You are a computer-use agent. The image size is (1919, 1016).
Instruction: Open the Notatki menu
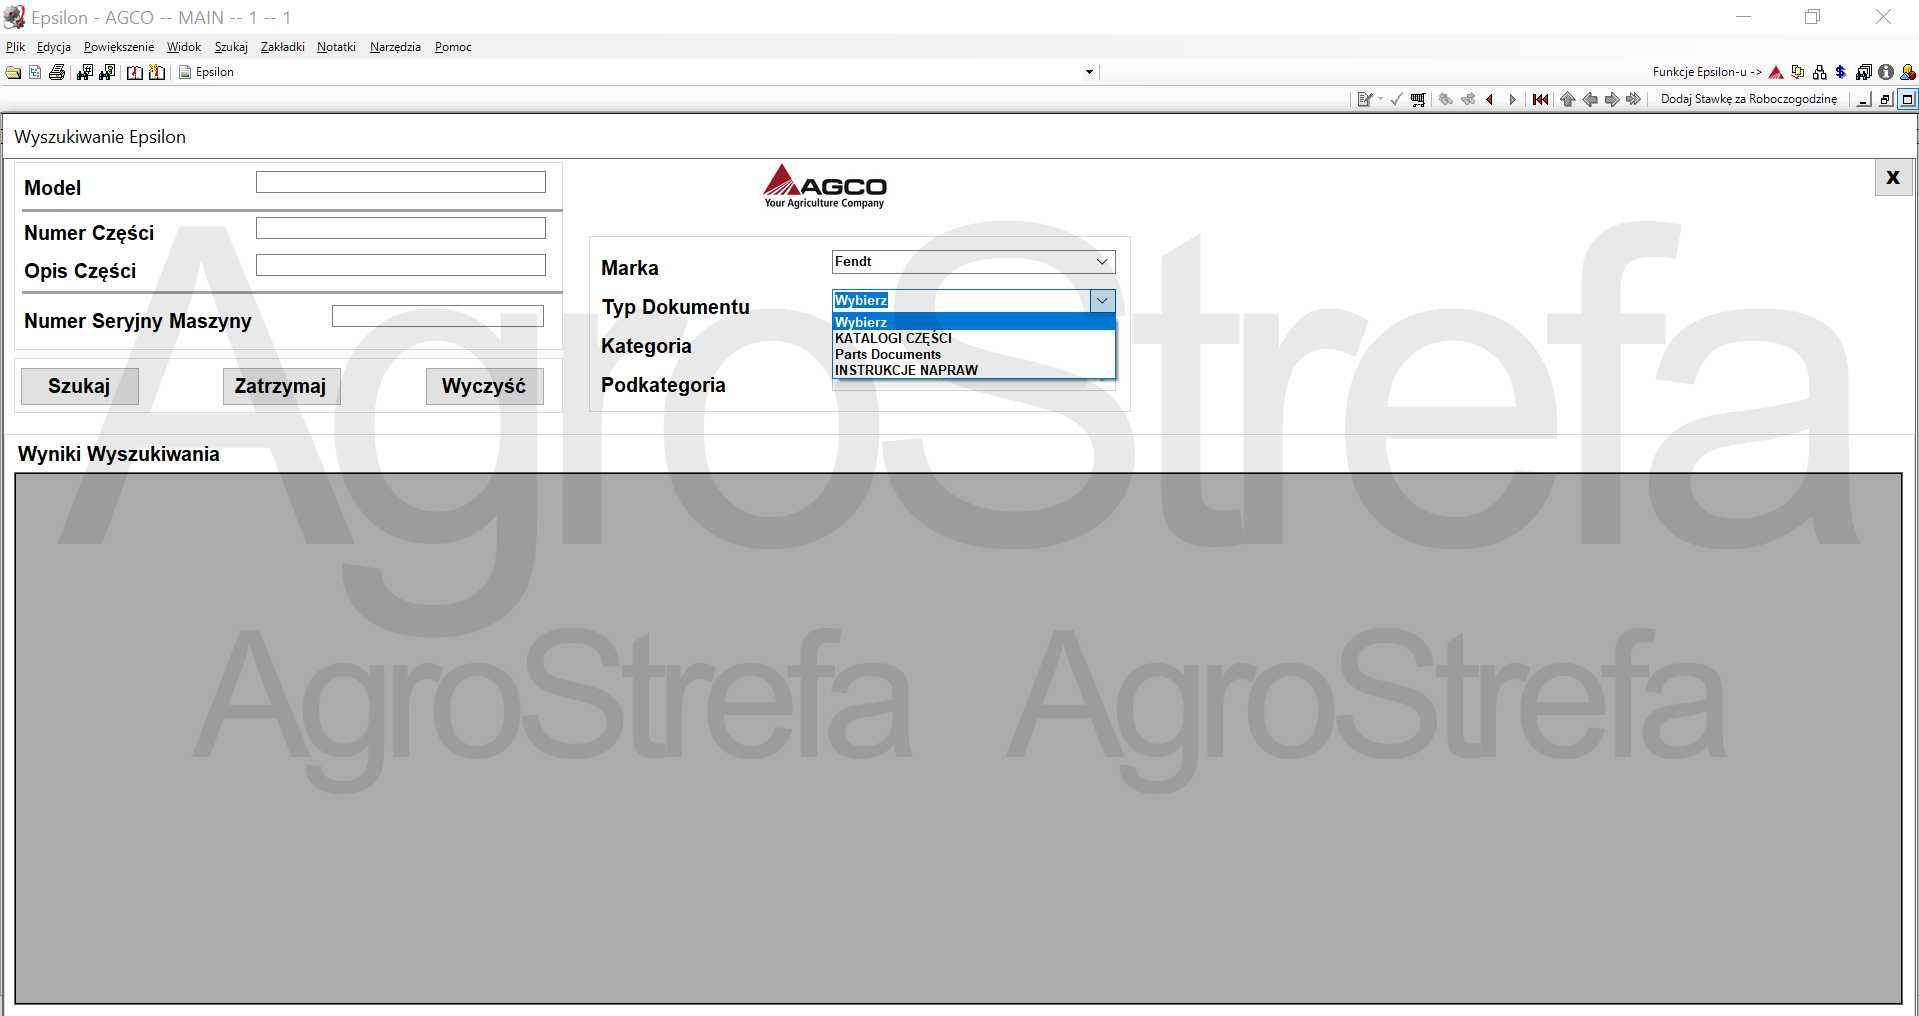point(336,47)
